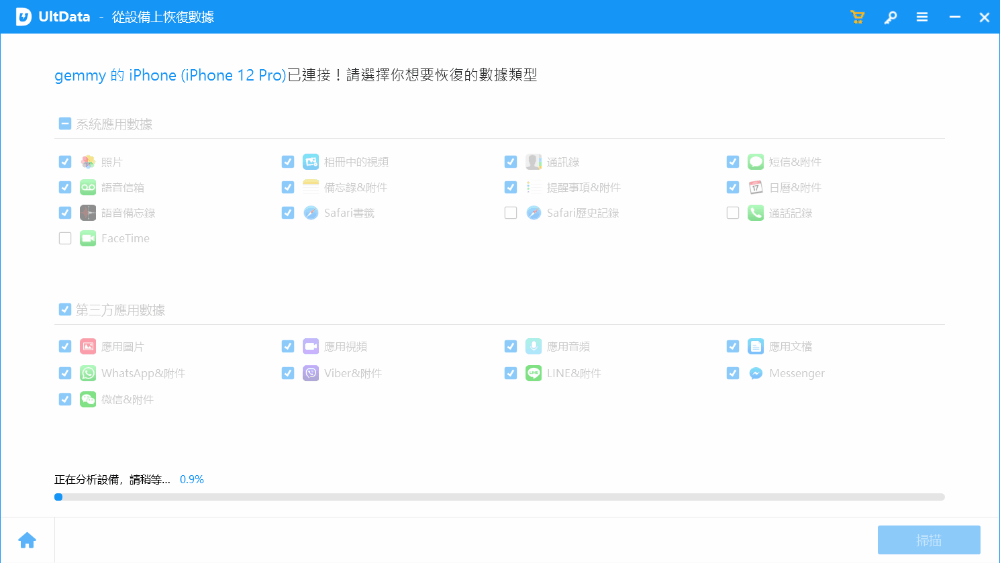Click the Viber&附件 icon
1000x563 pixels.
(311, 373)
